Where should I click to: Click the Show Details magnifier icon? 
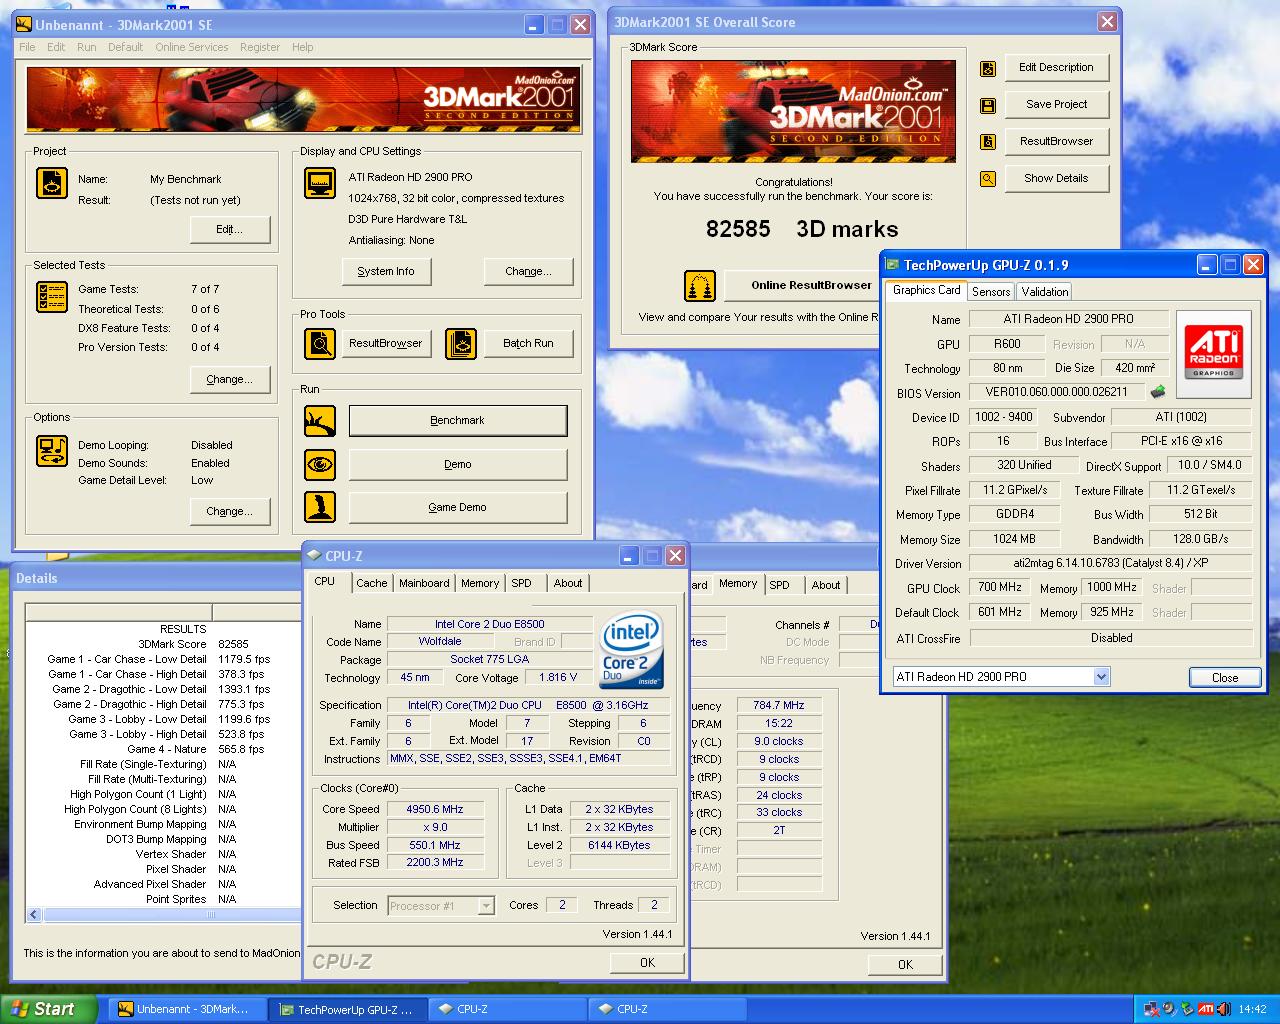(988, 179)
